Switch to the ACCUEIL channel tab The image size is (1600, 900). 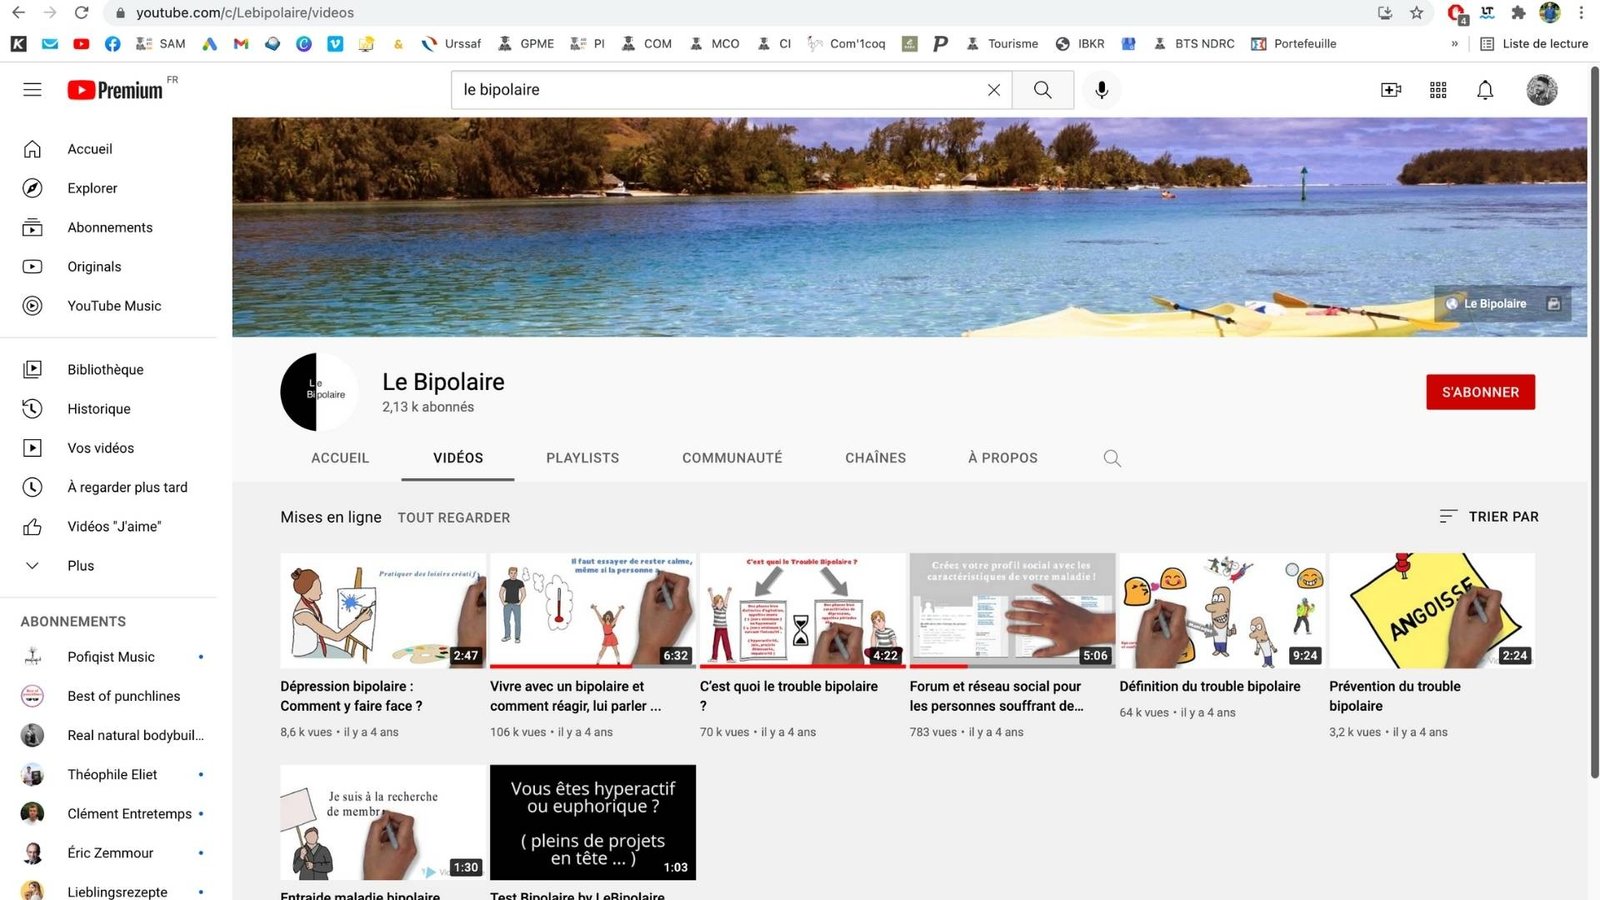[x=340, y=458]
